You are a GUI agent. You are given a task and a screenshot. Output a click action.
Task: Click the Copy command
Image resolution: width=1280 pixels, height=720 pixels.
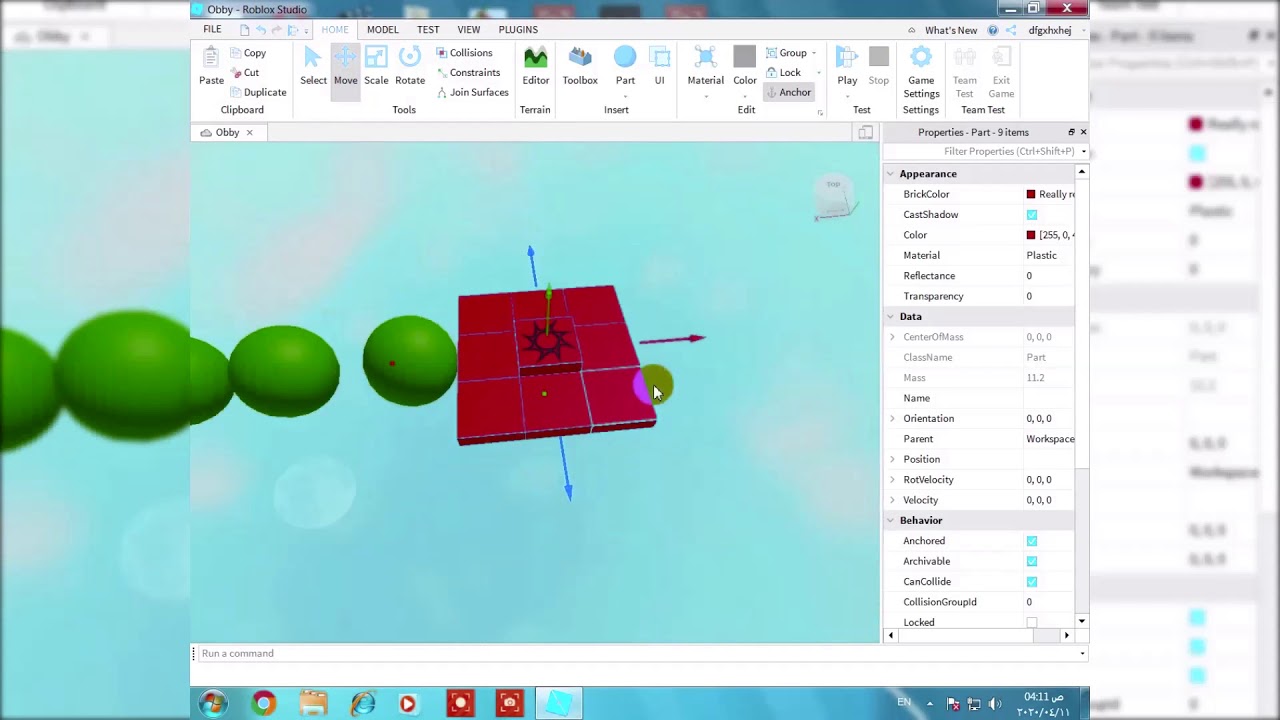click(248, 53)
